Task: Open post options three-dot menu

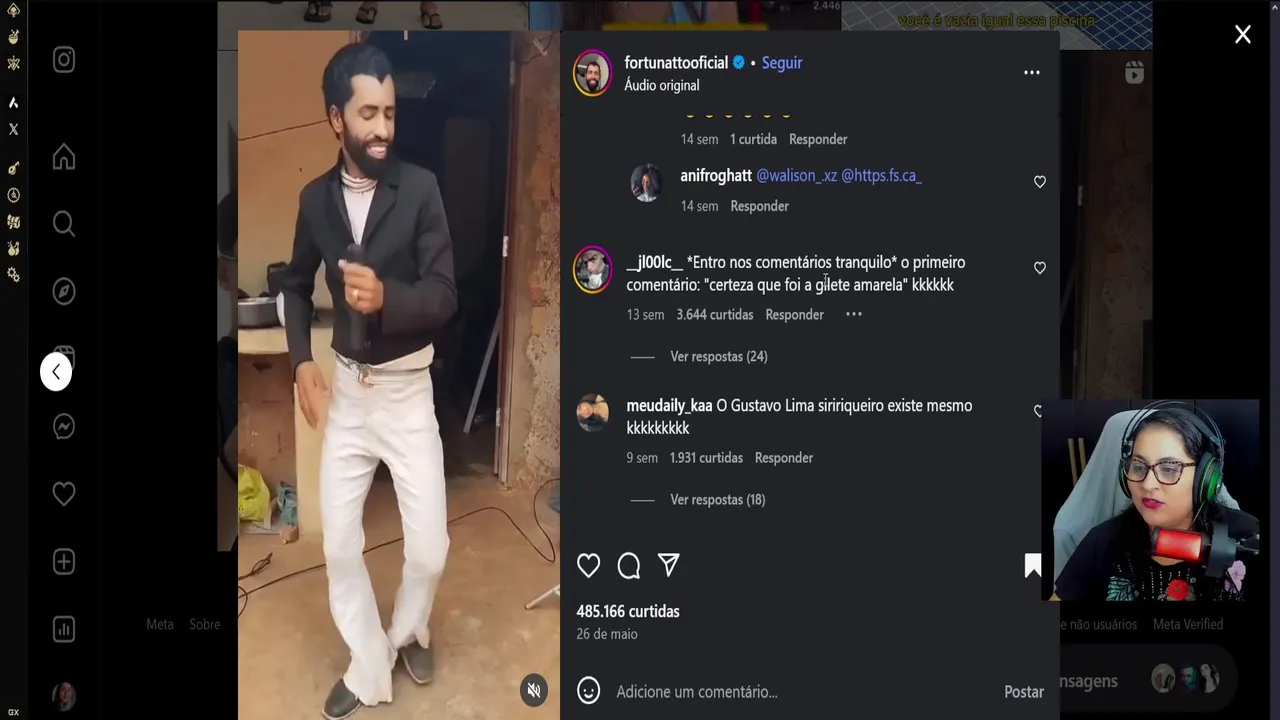Action: tap(1032, 73)
